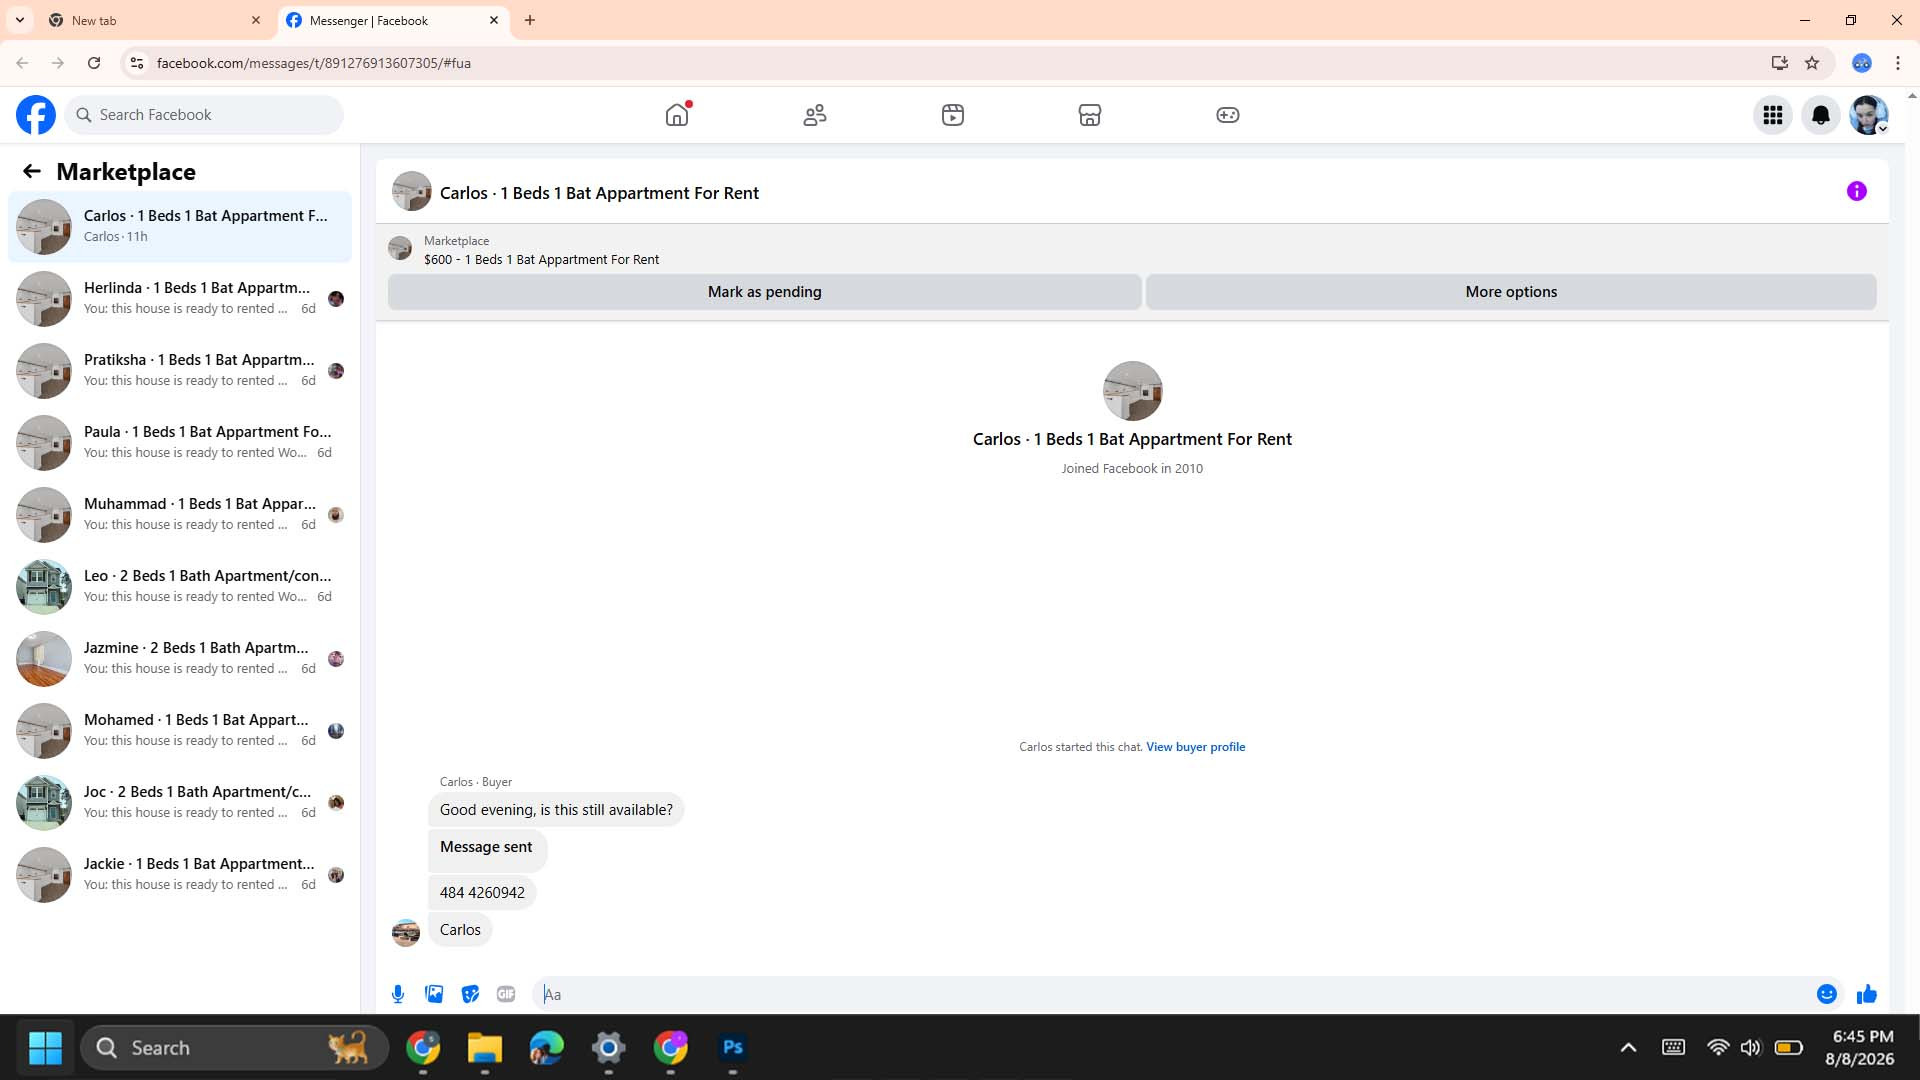Open the Paula conversation
The width and height of the screenshot is (1920, 1080).
tap(180, 443)
